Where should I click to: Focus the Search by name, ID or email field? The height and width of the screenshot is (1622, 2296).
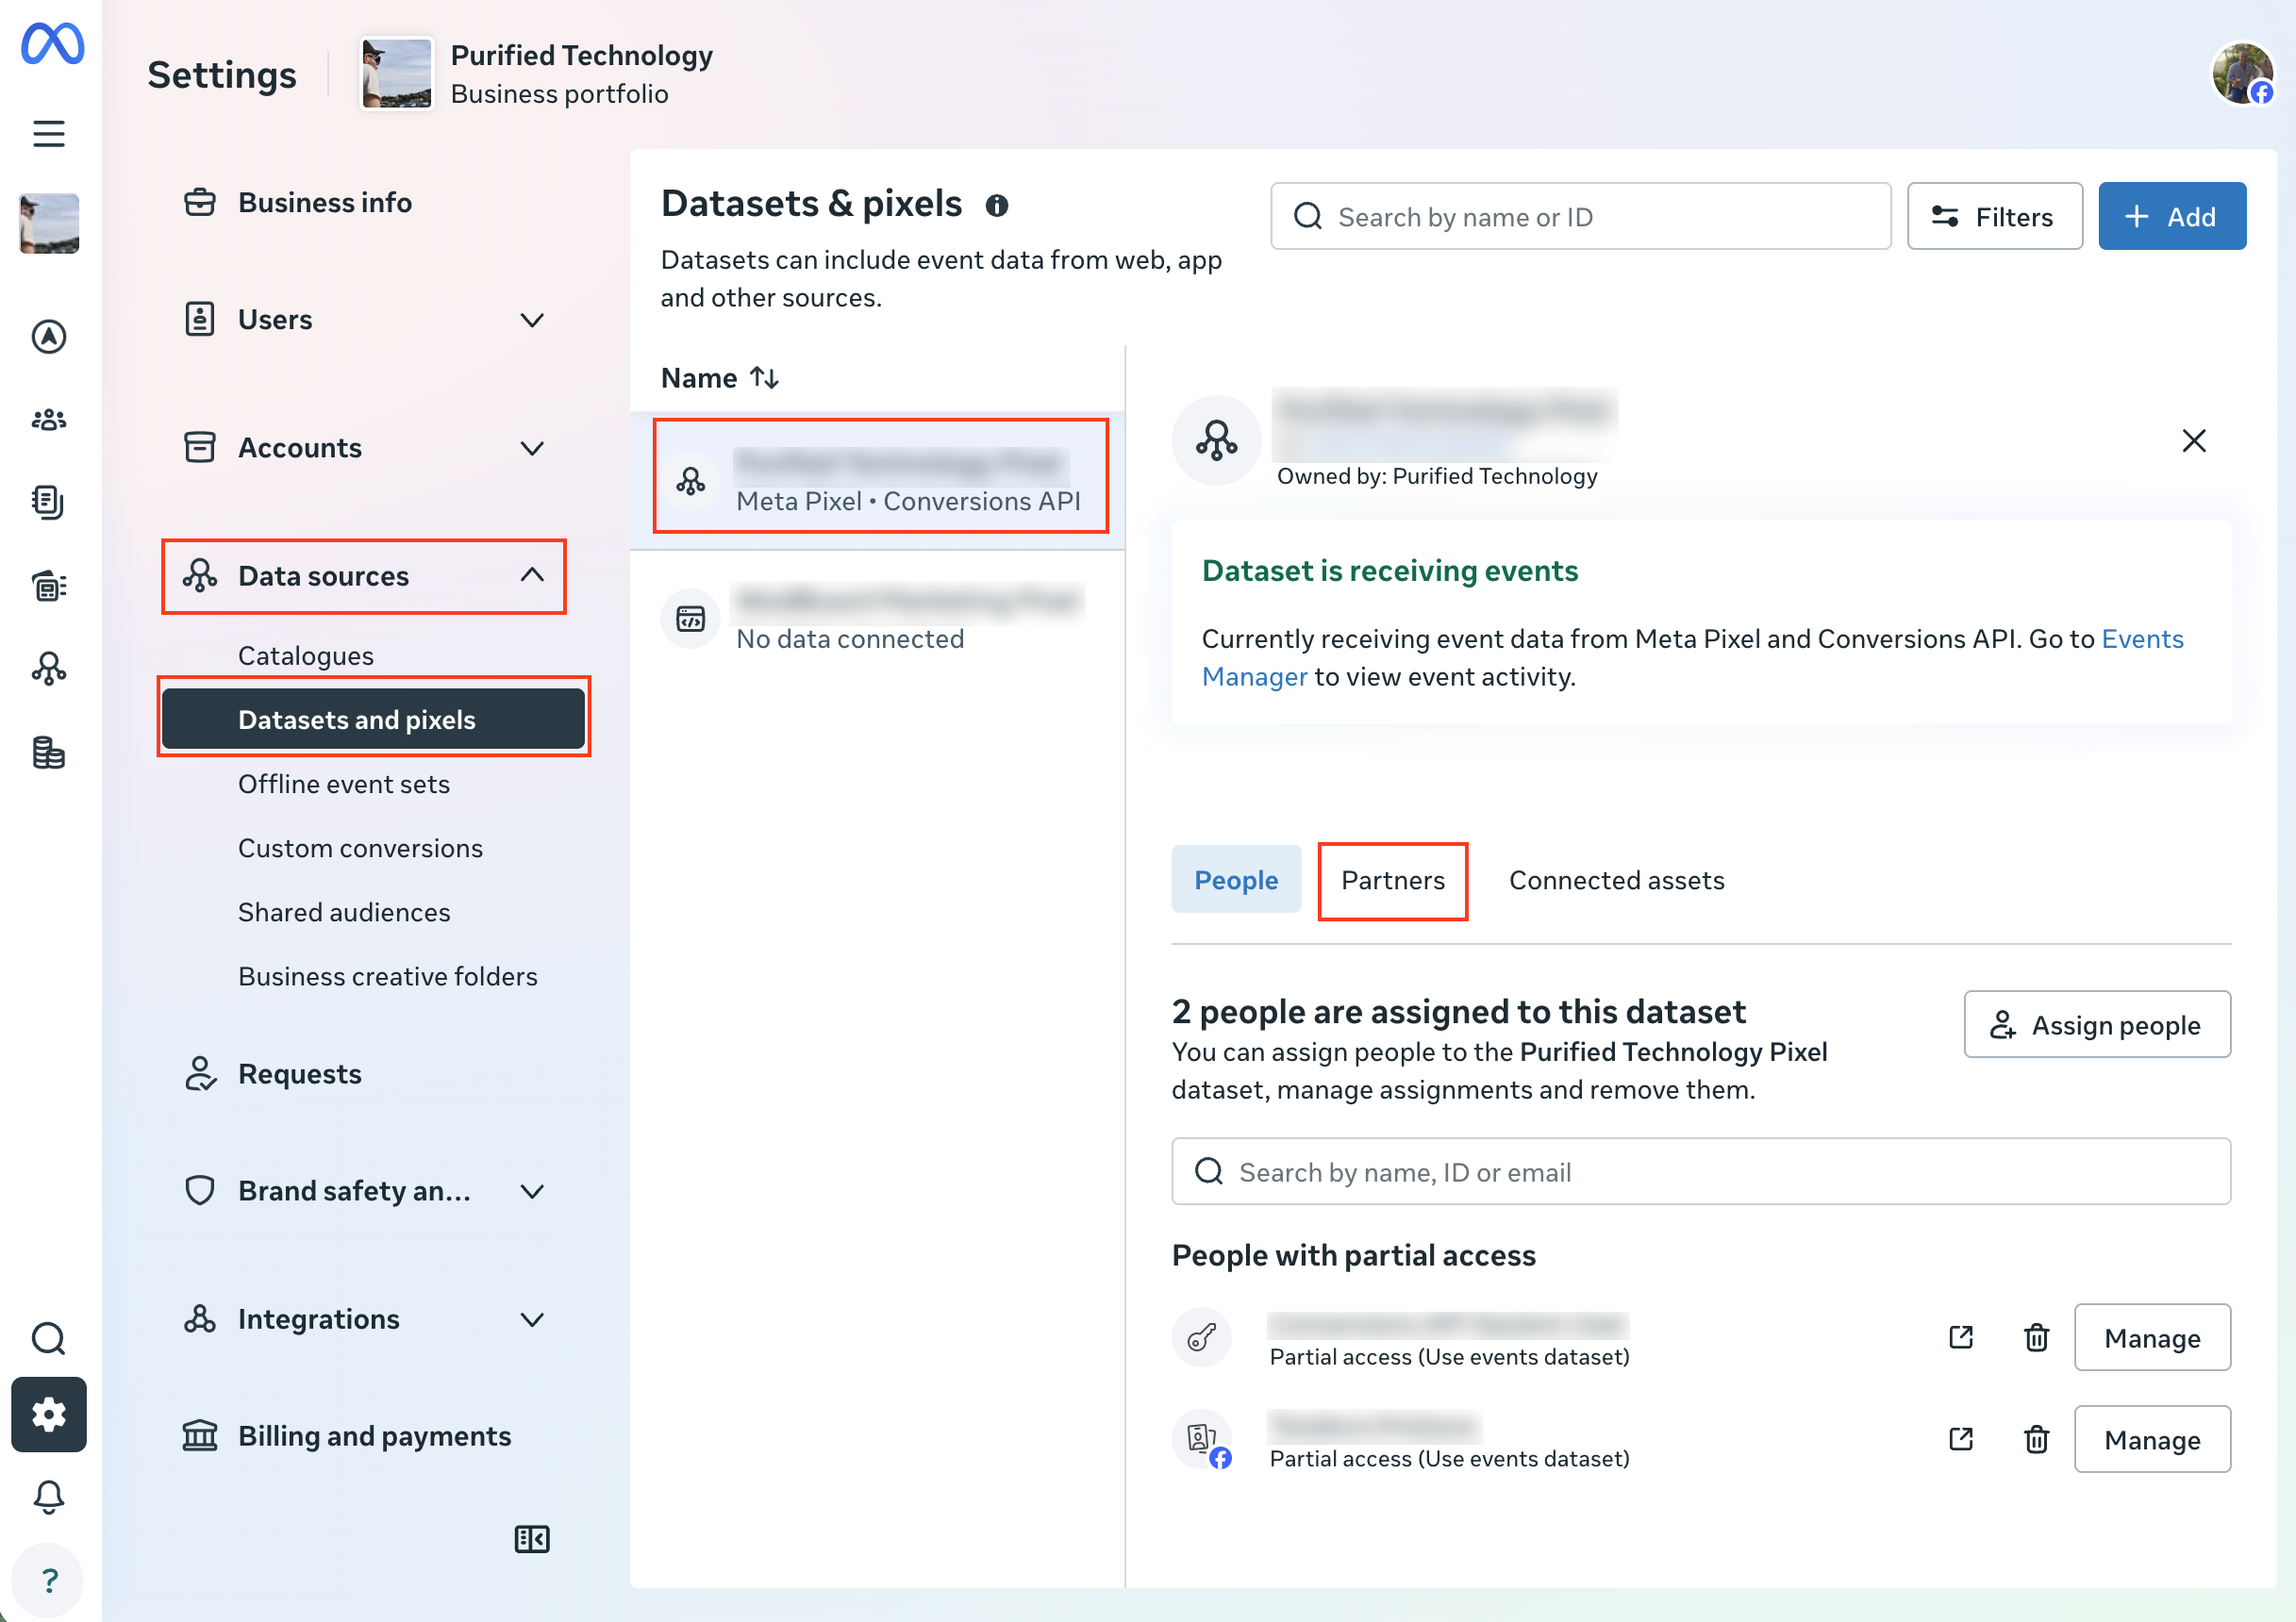[x=1700, y=1171]
